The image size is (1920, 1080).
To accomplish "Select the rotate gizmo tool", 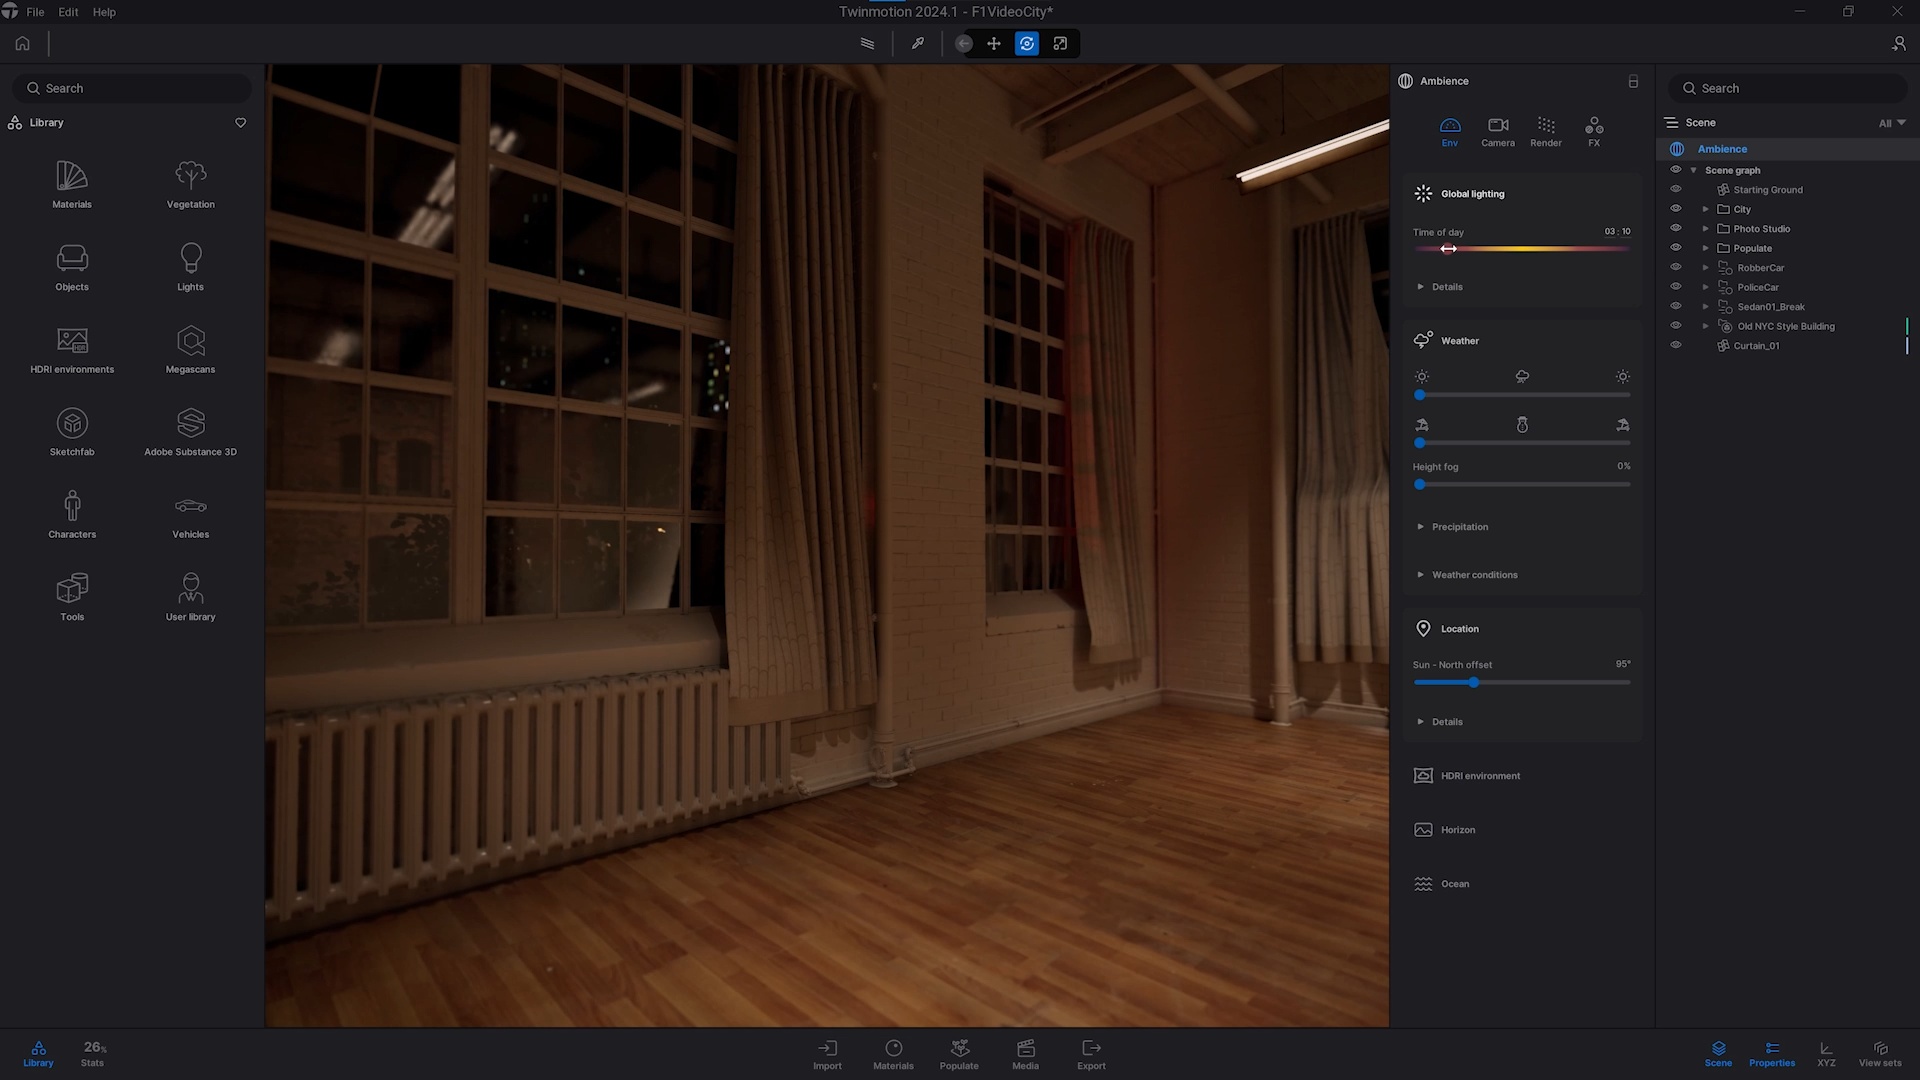I will [1027, 43].
